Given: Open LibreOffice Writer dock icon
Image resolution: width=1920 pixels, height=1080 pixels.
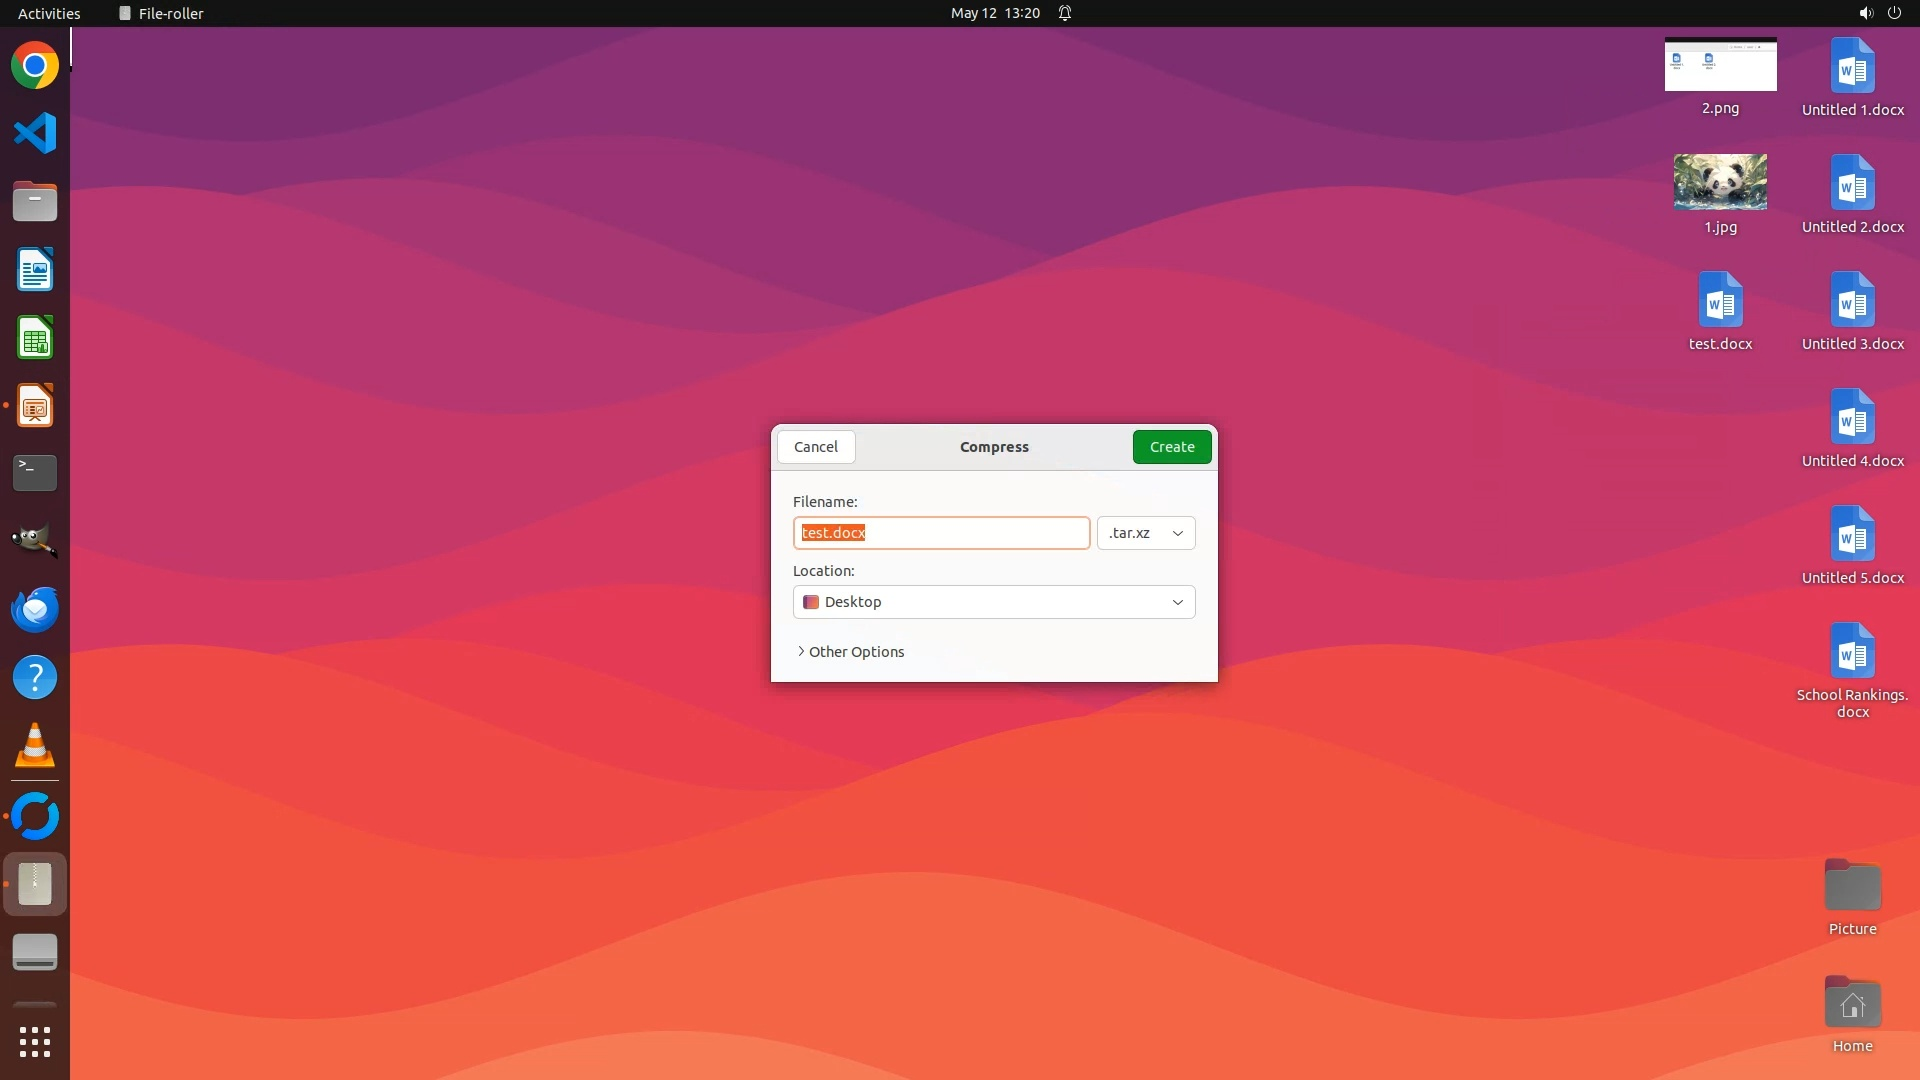Looking at the screenshot, I should pos(35,270).
